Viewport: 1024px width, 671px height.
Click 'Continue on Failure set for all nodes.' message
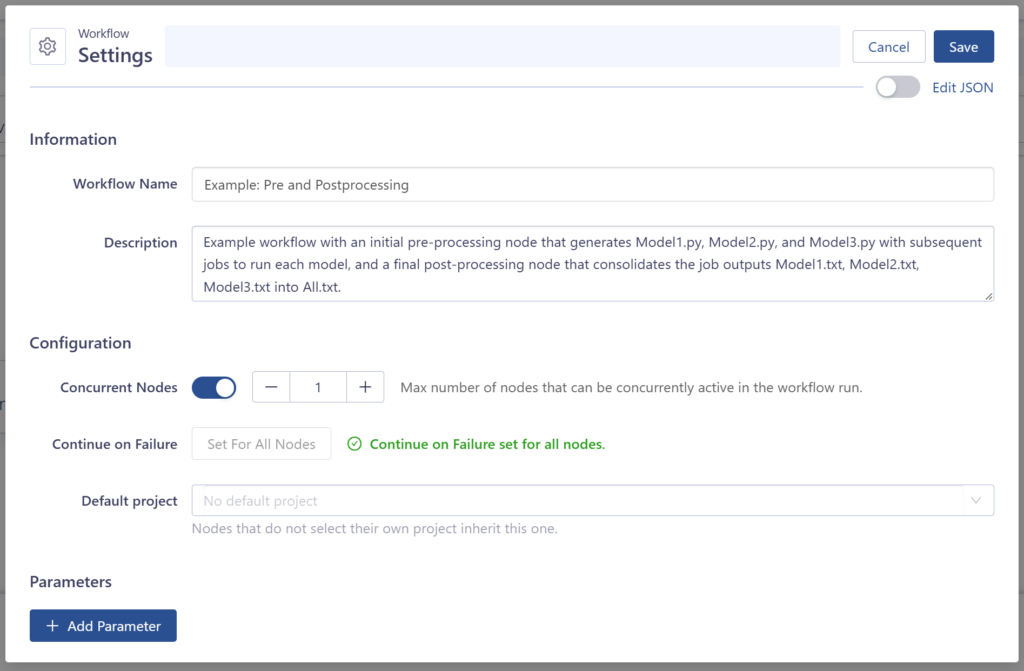pyautogui.click(x=487, y=444)
